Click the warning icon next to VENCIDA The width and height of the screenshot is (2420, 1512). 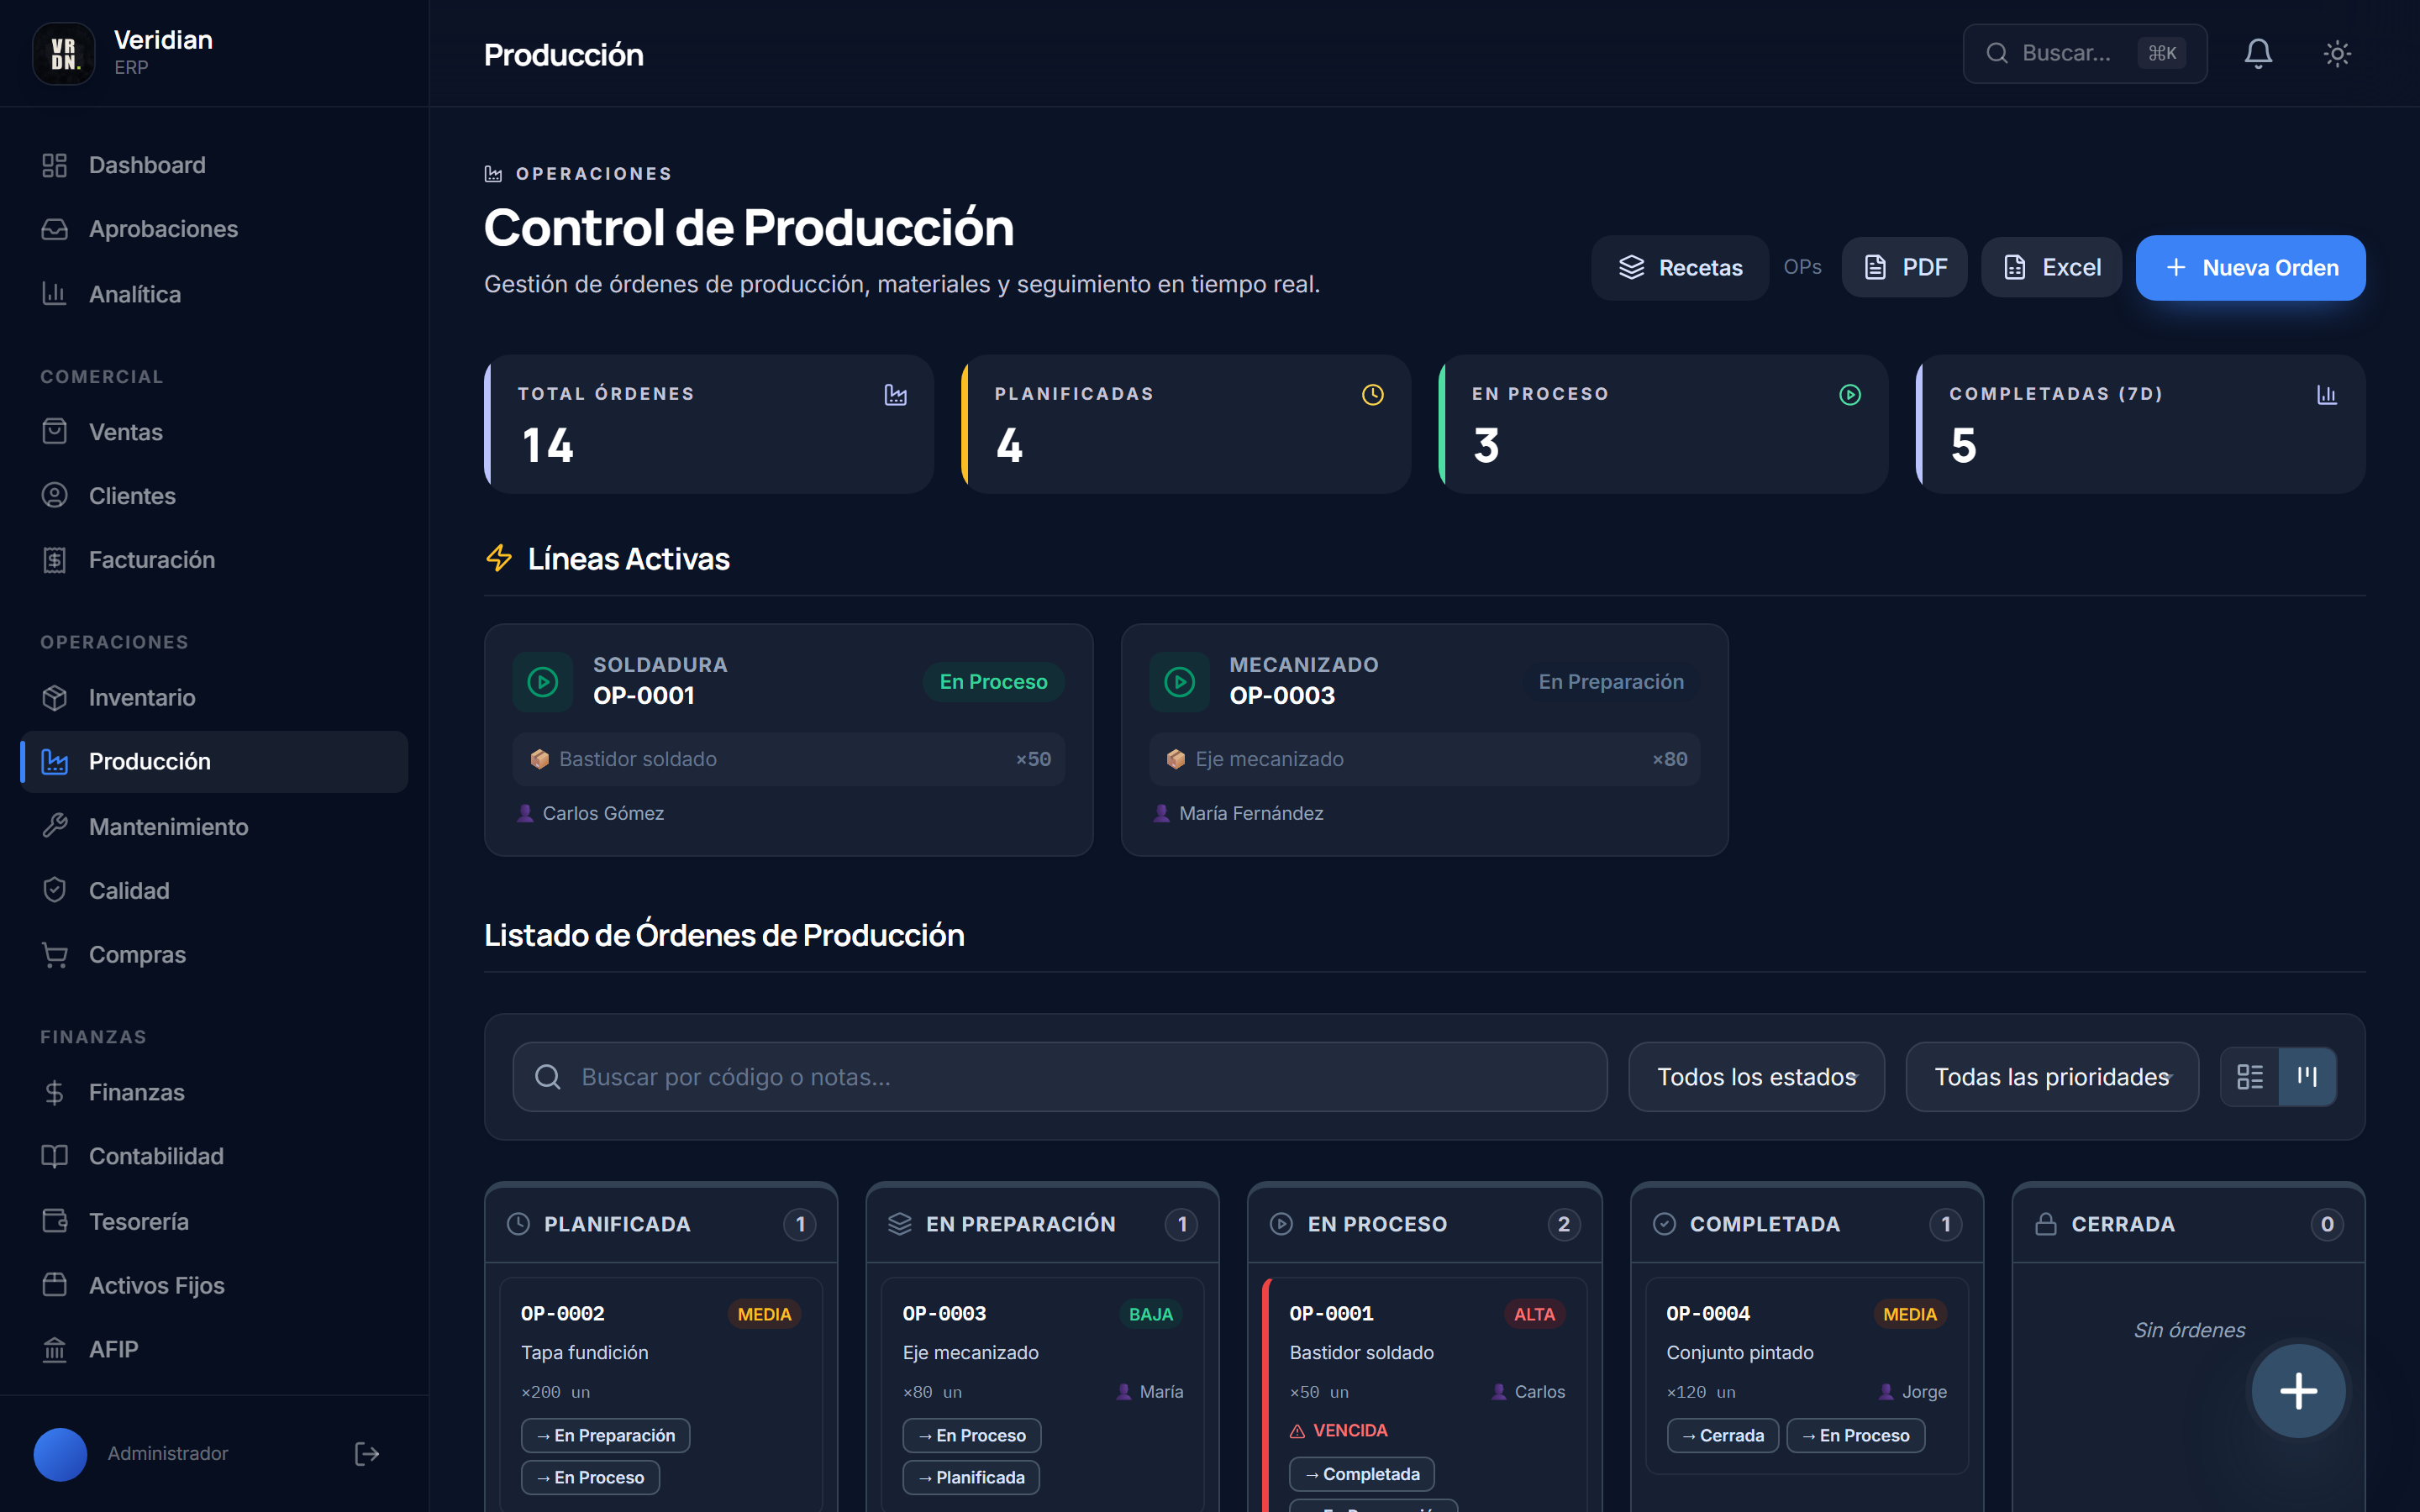[1298, 1431]
